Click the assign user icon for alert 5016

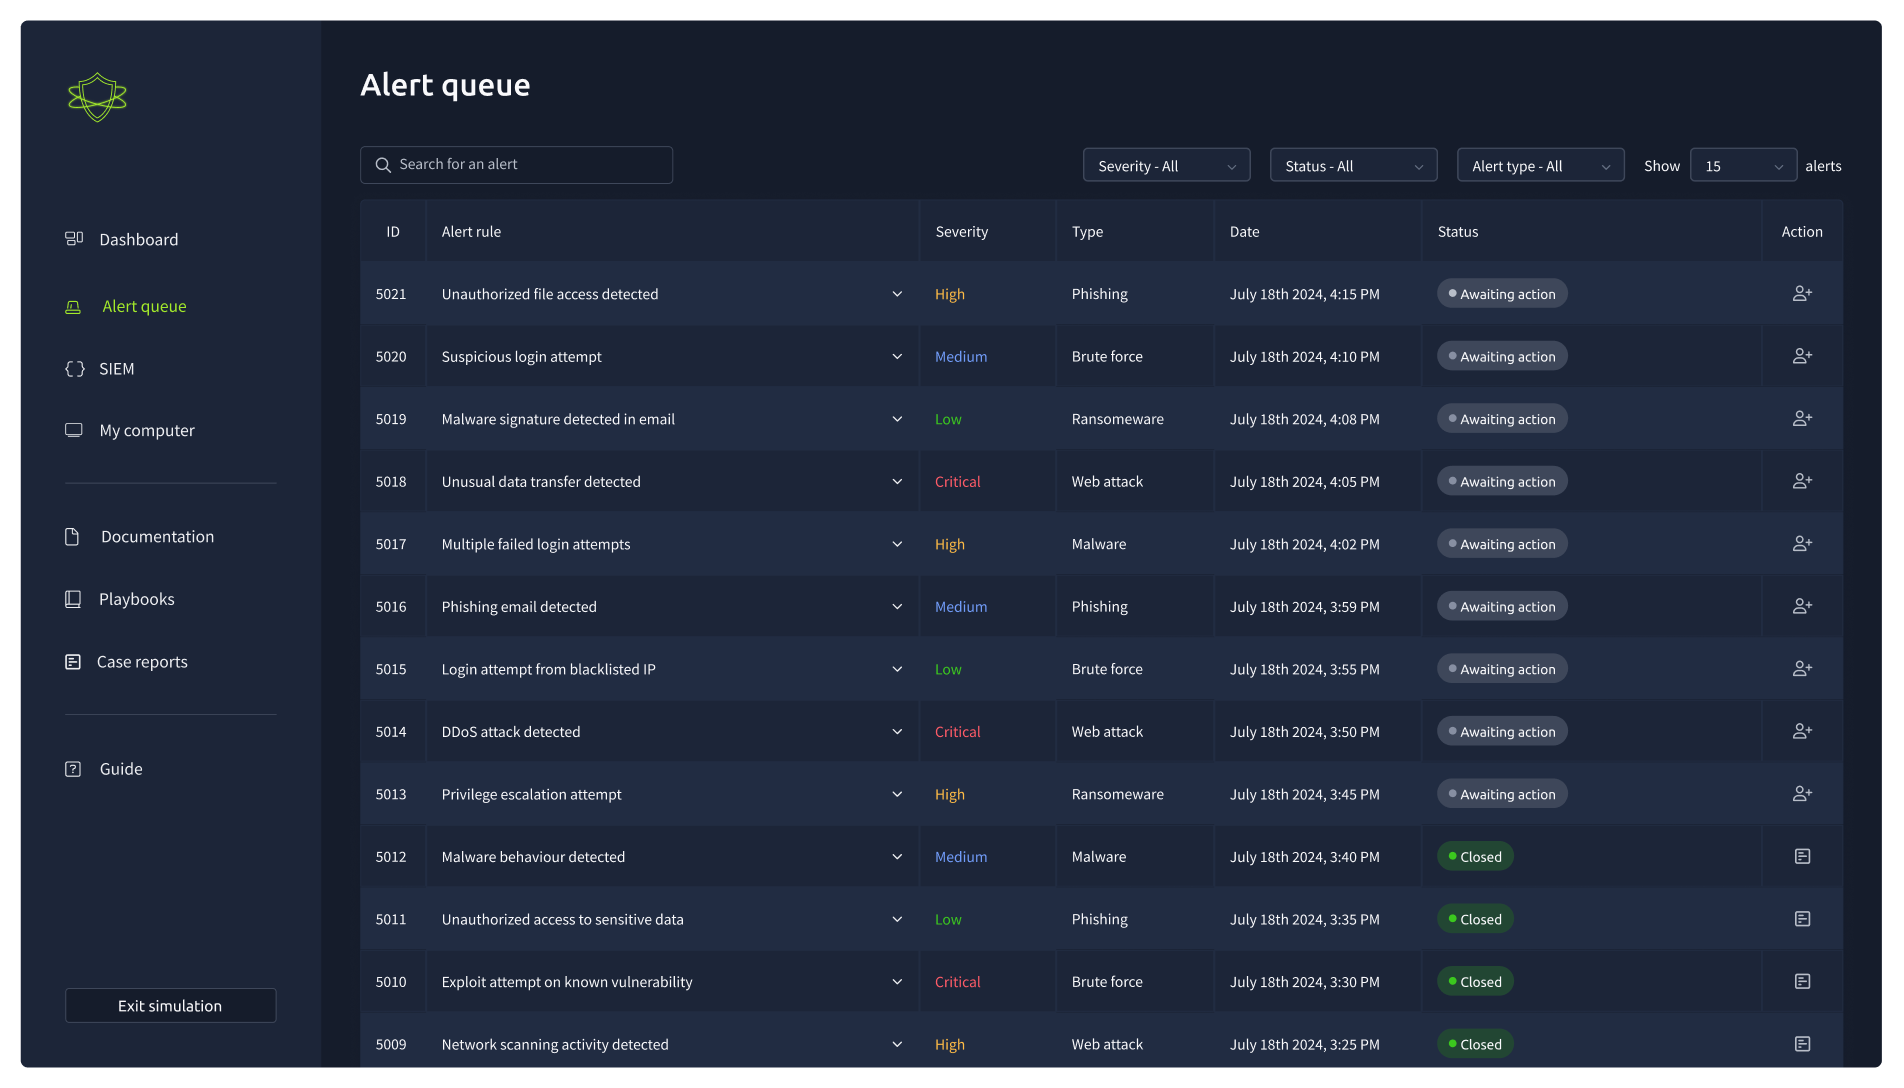(1802, 606)
